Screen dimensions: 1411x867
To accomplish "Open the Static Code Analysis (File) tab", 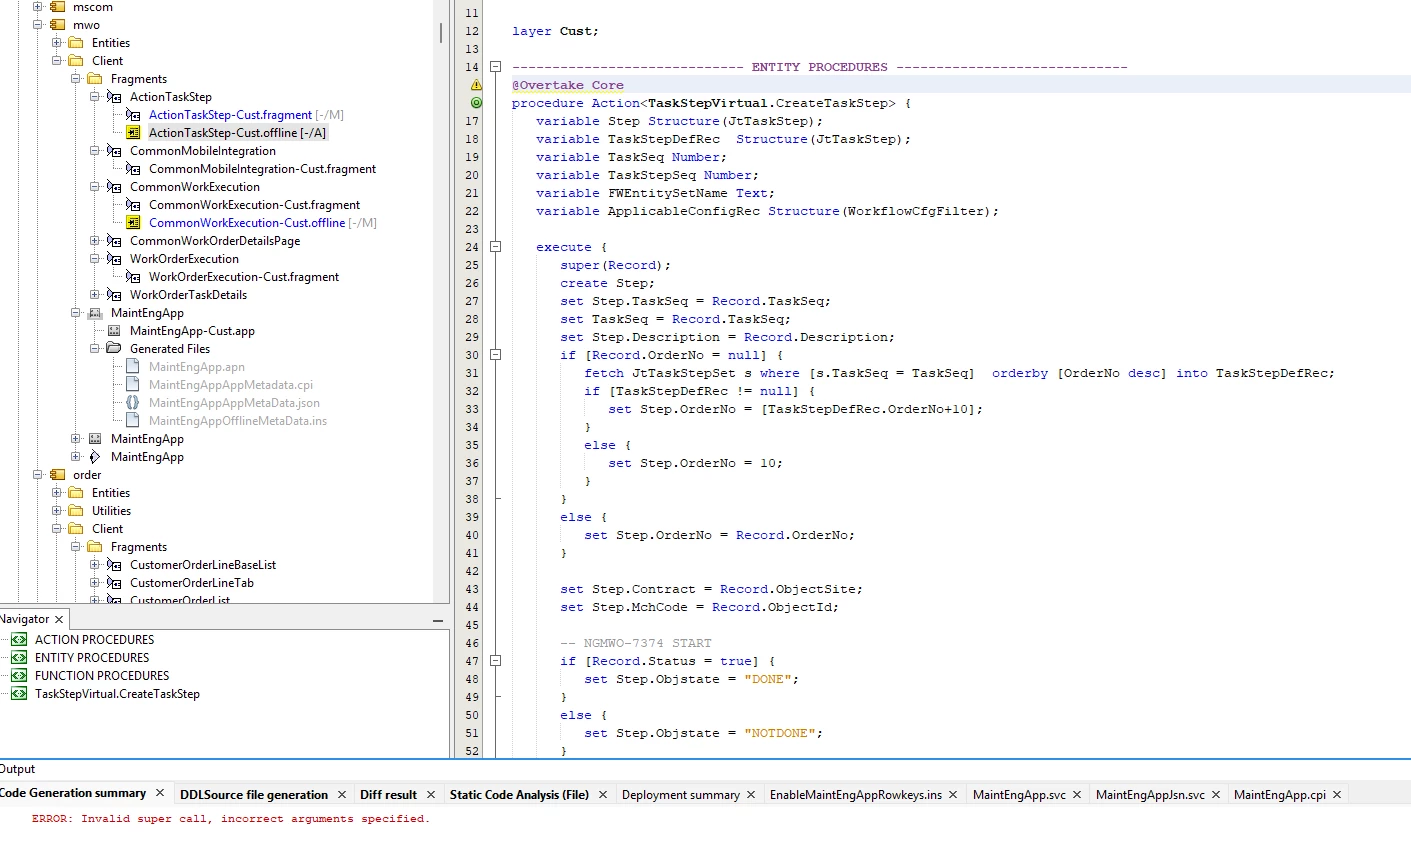I will coord(519,795).
